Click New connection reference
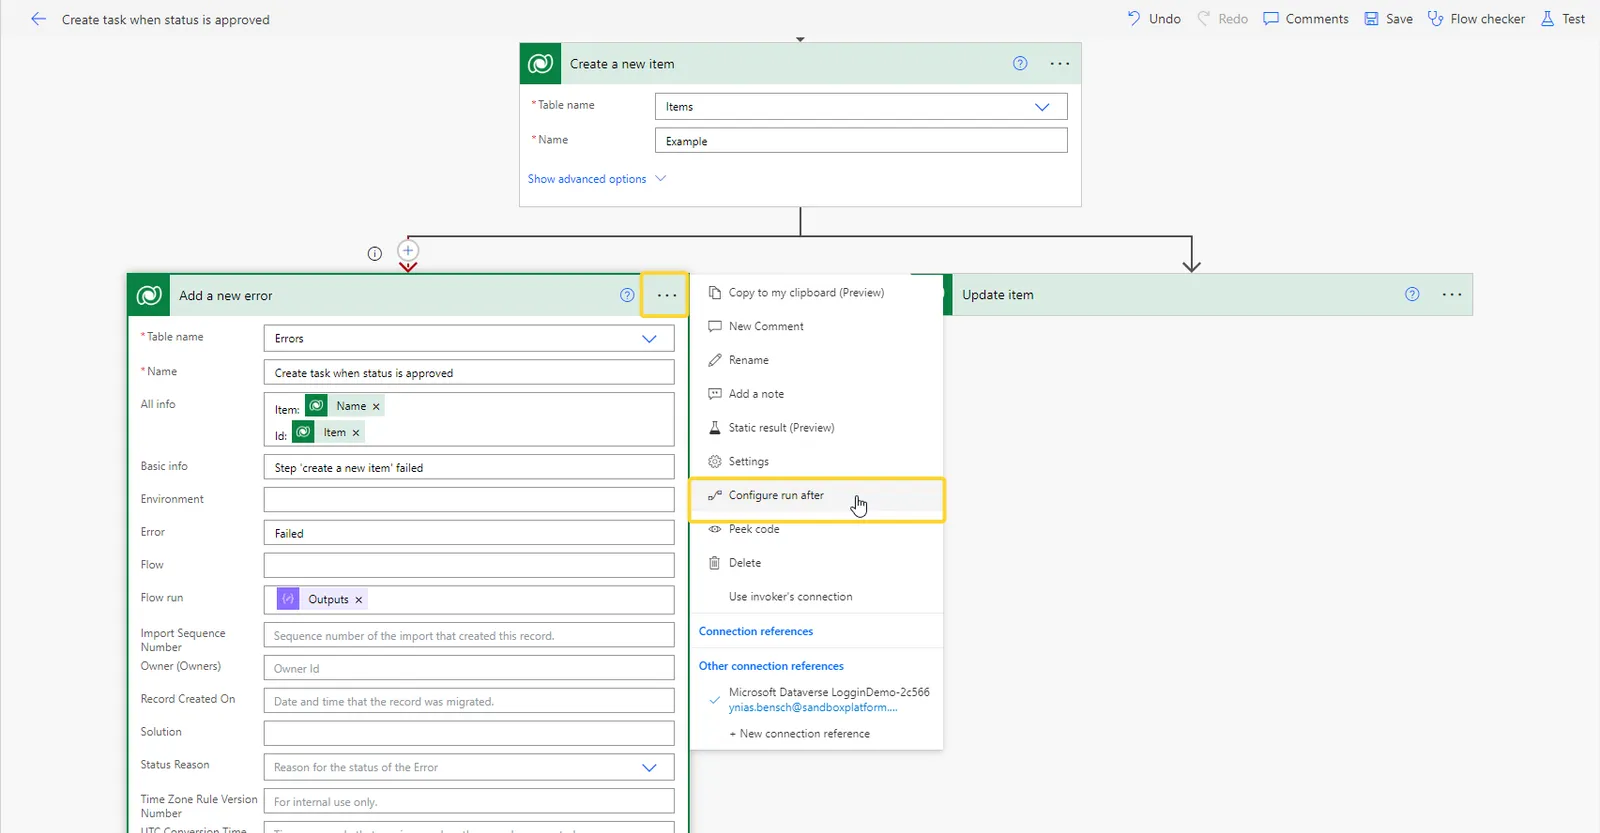 [800, 734]
